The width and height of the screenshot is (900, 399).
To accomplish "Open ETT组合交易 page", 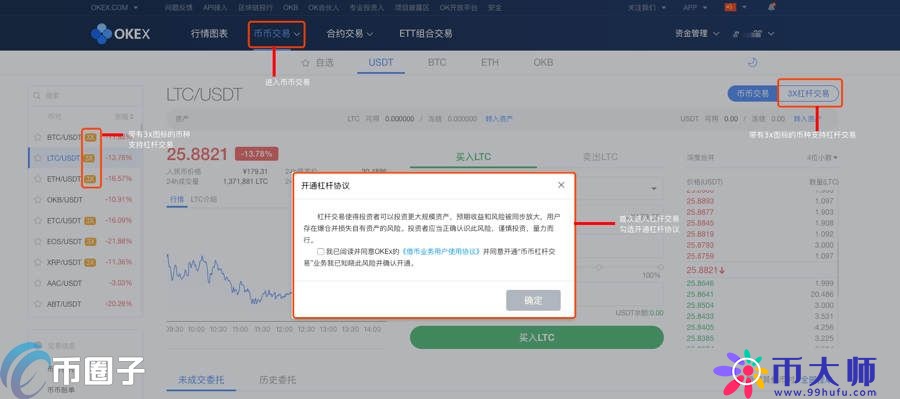I will [x=426, y=34].
